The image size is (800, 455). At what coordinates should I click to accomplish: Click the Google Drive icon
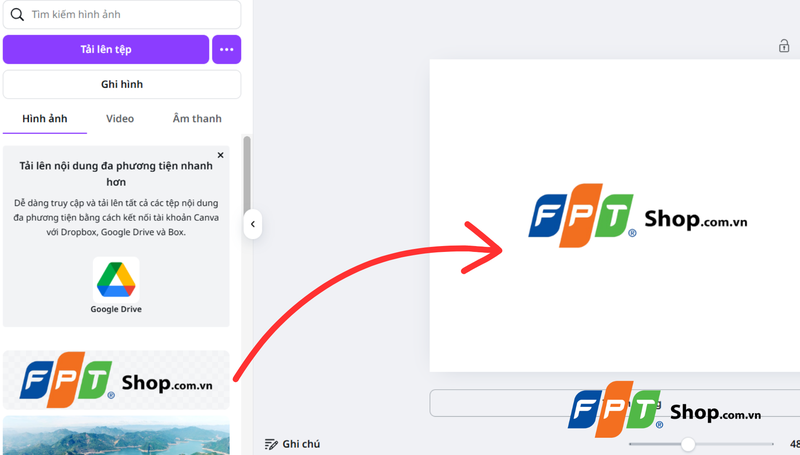click(x=116, y=280)
